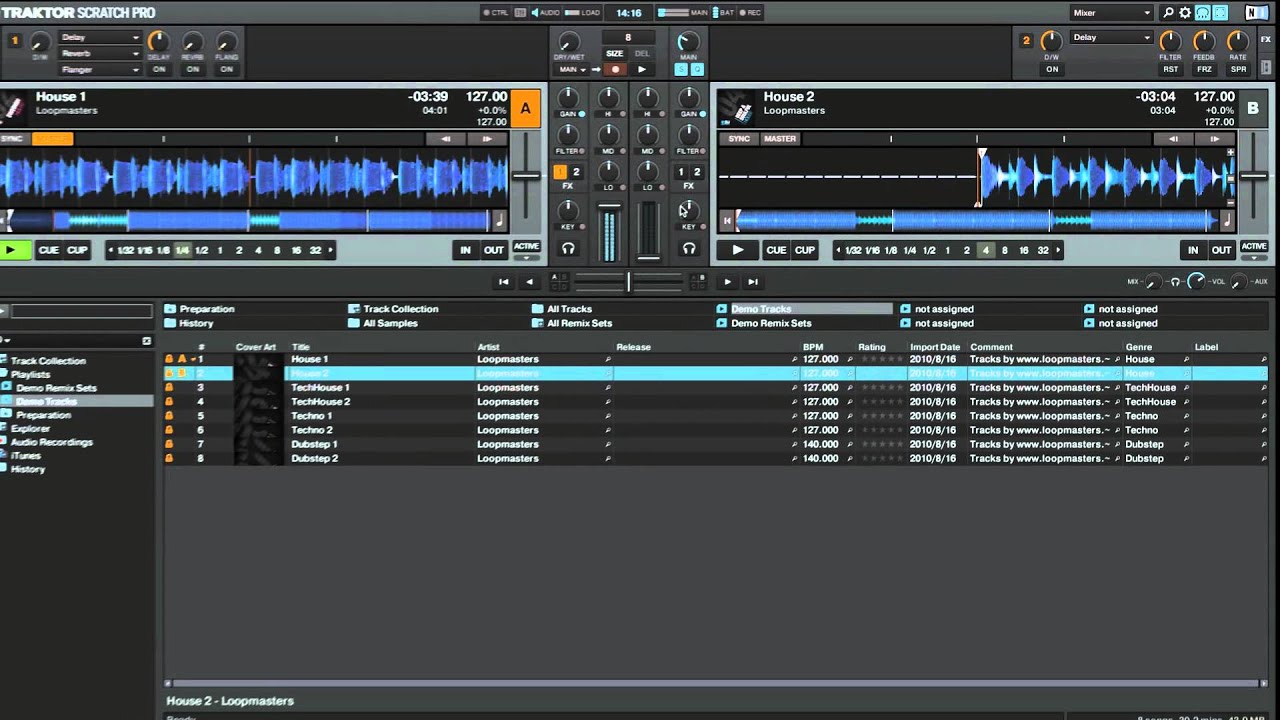
Task: Open the Reverb effect dropdown in FX 1
Action: coord(100,54)
